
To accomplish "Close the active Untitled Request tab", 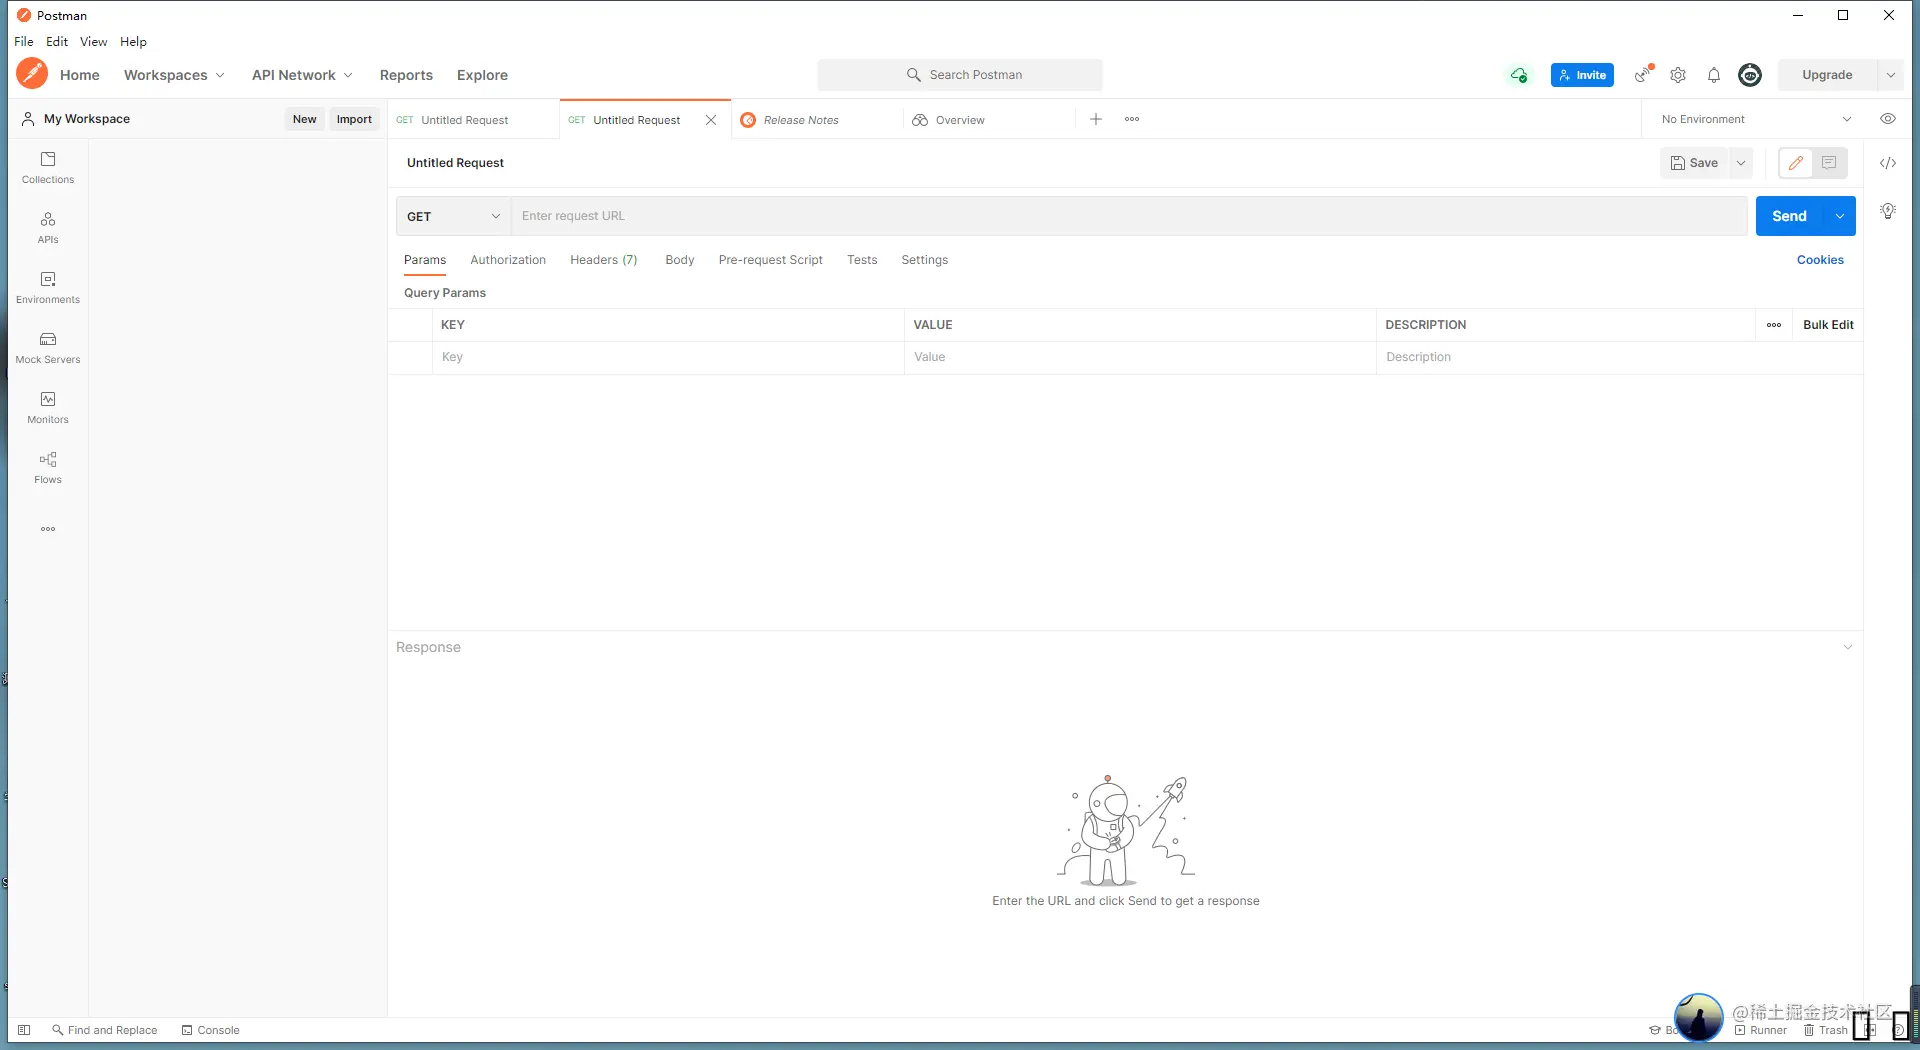I will (711, 120).
